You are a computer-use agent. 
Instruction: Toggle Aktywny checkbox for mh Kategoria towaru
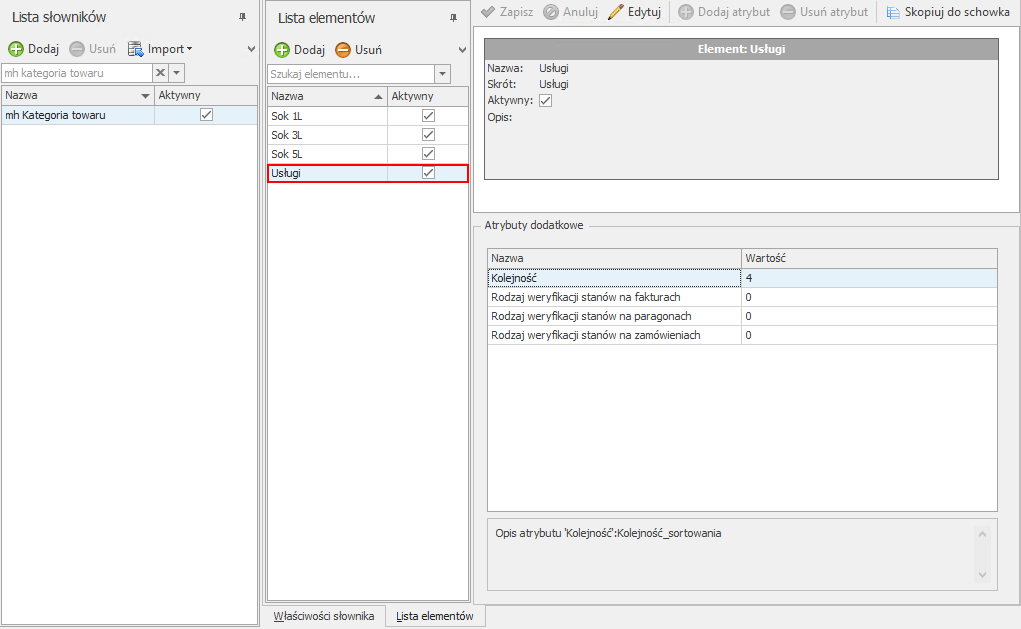206,115
